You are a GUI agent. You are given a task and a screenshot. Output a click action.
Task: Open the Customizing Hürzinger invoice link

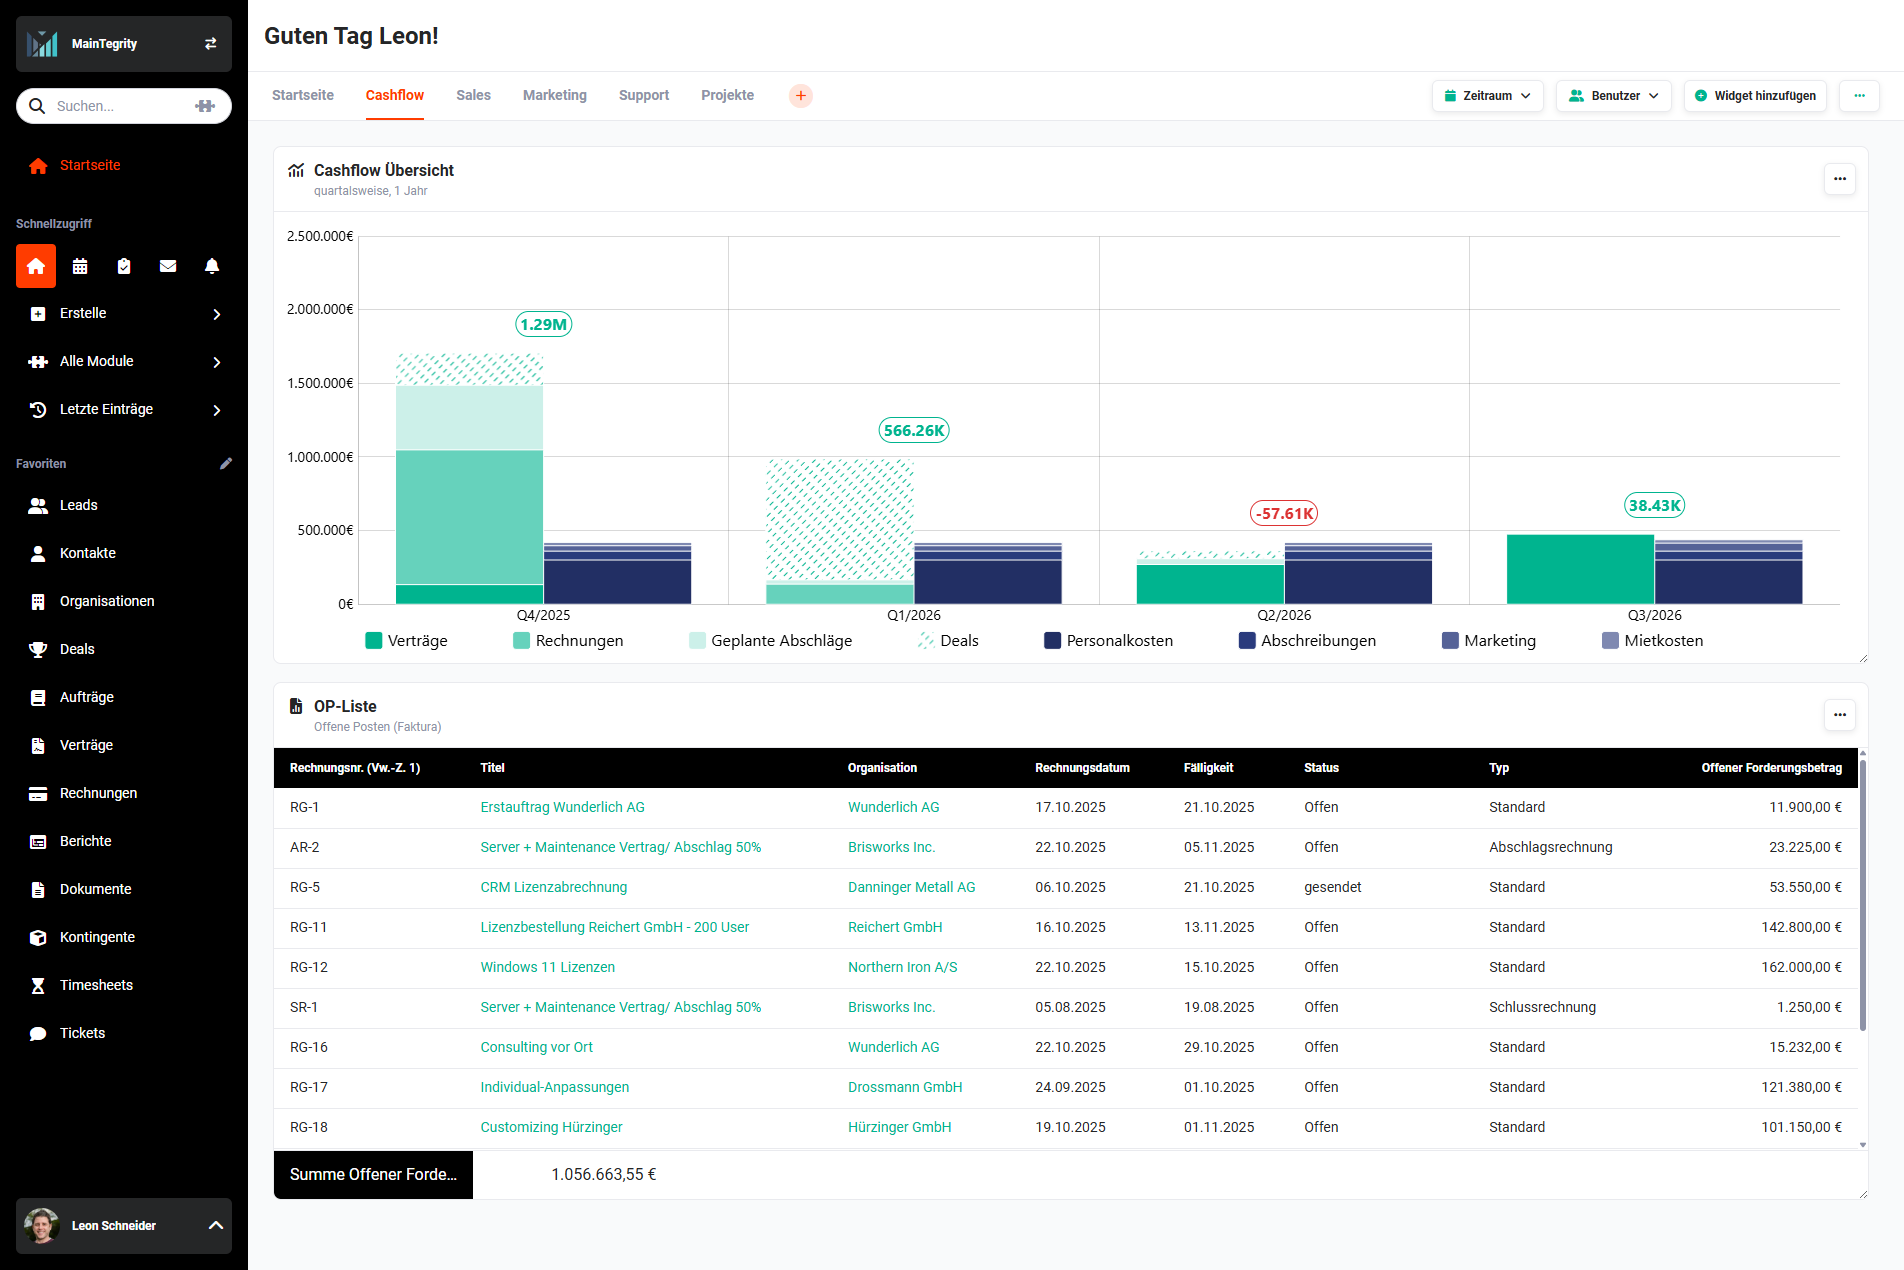click(x=551, y=1127)
